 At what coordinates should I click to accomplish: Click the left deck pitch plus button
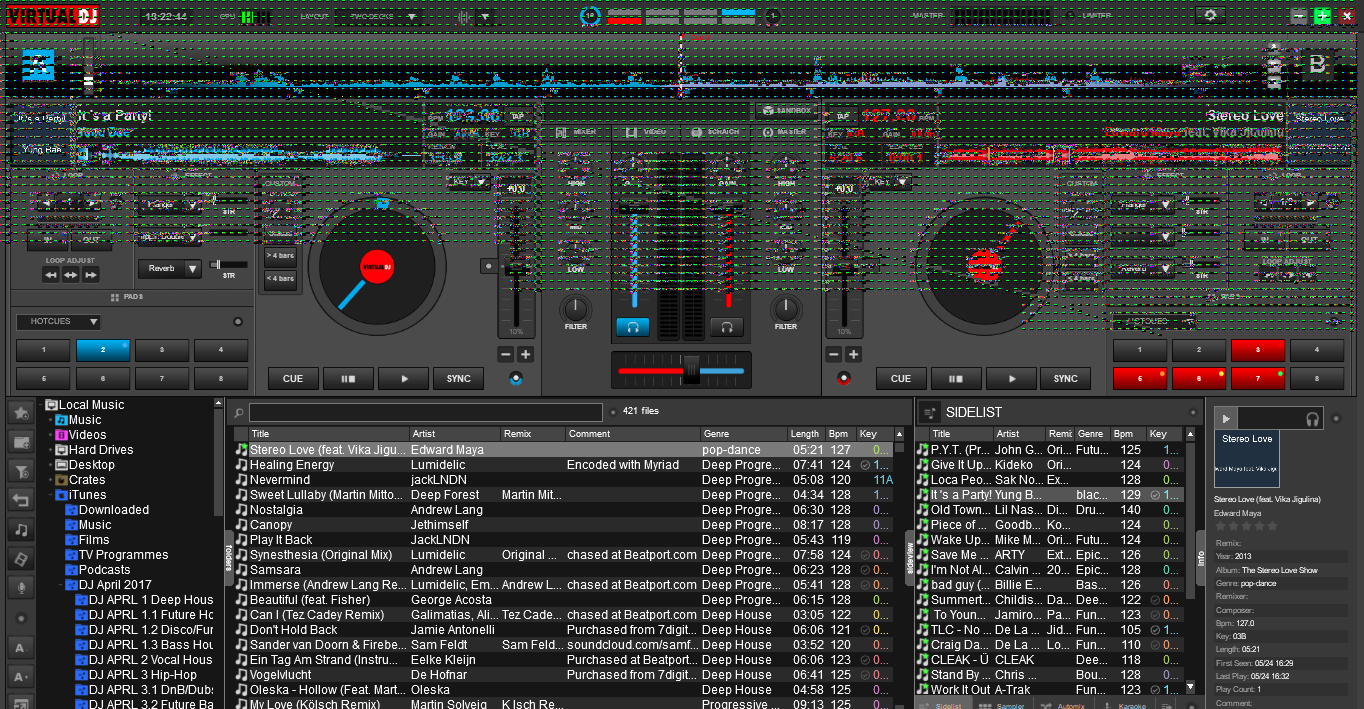pos(526,354)
